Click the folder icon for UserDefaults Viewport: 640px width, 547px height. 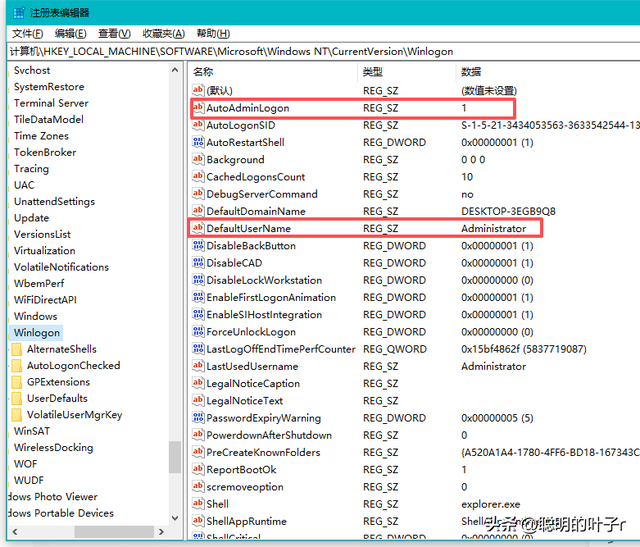(17, 398)
